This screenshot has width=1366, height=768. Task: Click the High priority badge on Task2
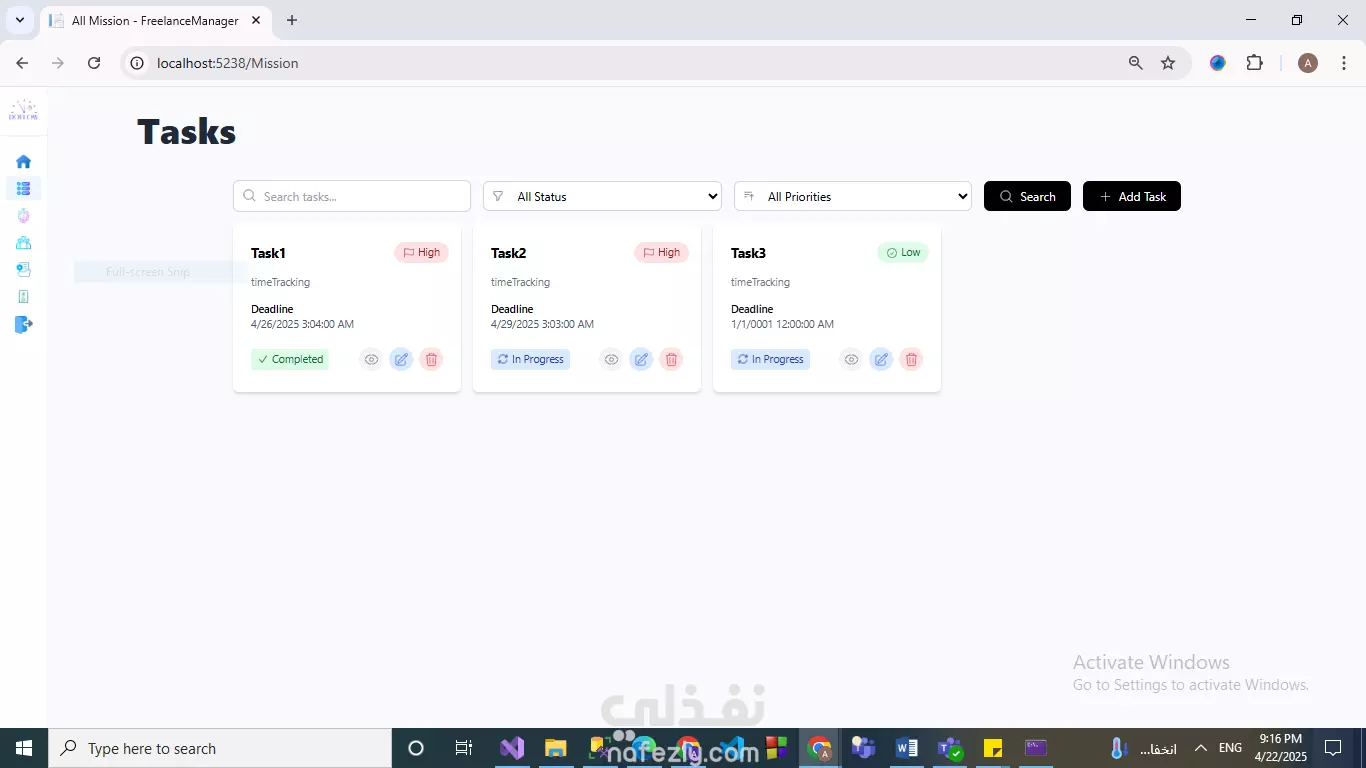(x=661, y=252)
